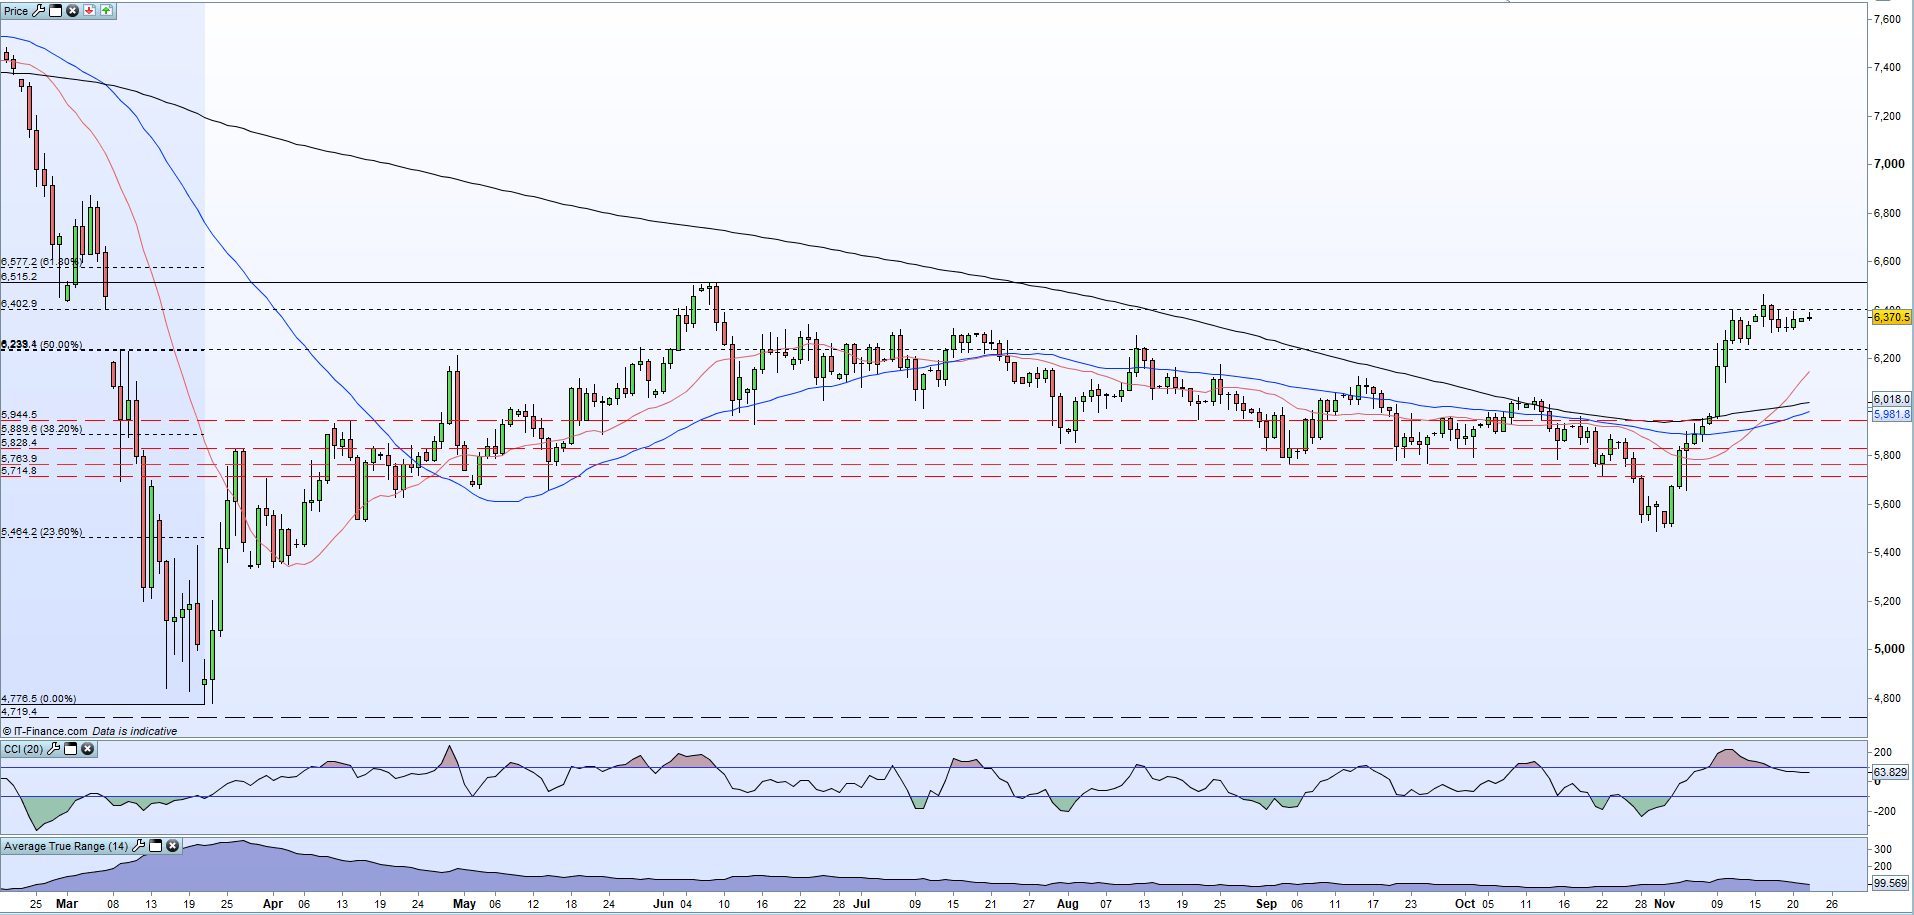
Task: Open CCI (20) wrench settings
Action: coord(54,749)
